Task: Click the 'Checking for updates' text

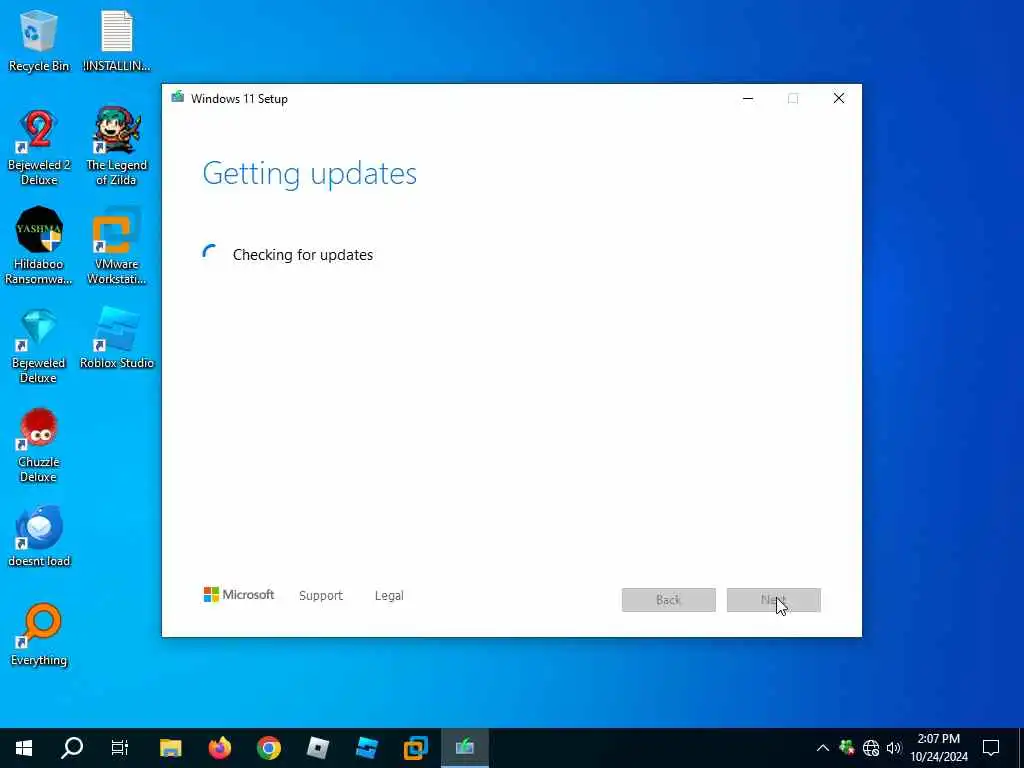Action: pos(302,255)
